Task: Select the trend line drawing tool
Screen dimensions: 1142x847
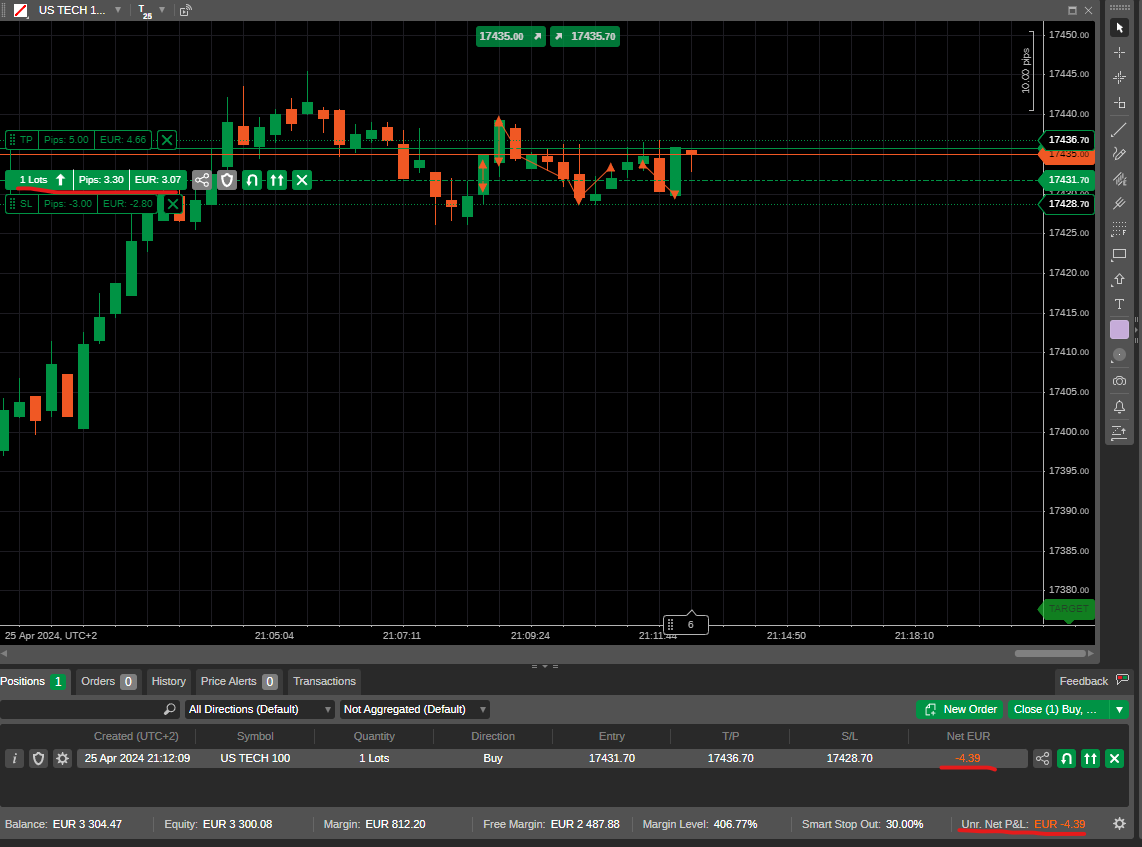Action: pyautogui.click(x=1119, y=128)
